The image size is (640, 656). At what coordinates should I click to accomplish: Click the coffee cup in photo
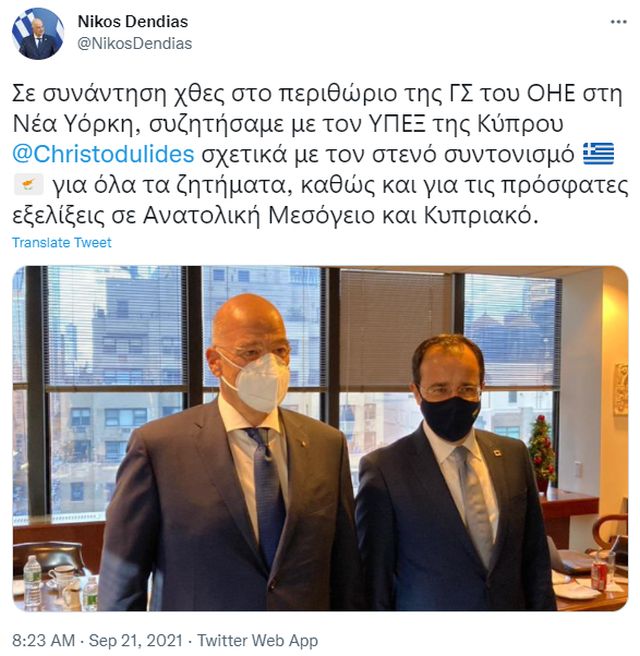pyautogui.click(x=63, y=576)
